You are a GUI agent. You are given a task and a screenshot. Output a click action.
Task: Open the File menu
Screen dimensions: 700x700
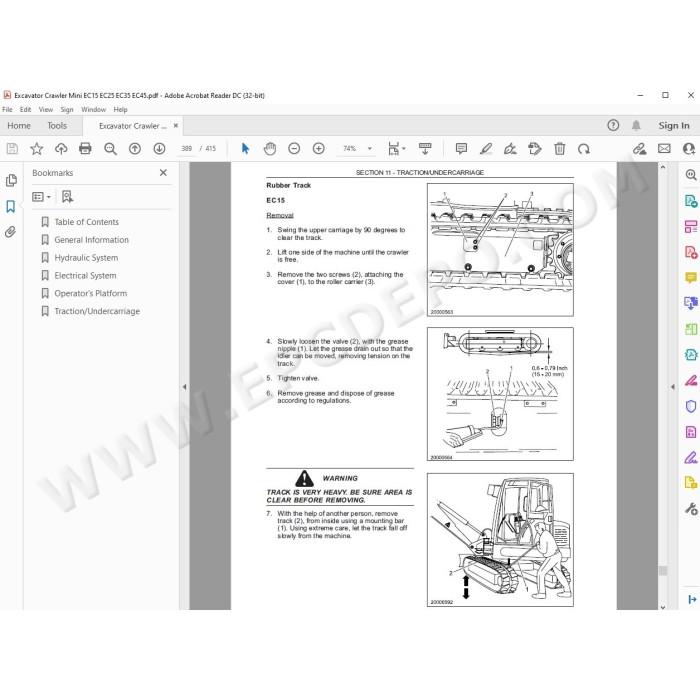pos(8,109)
